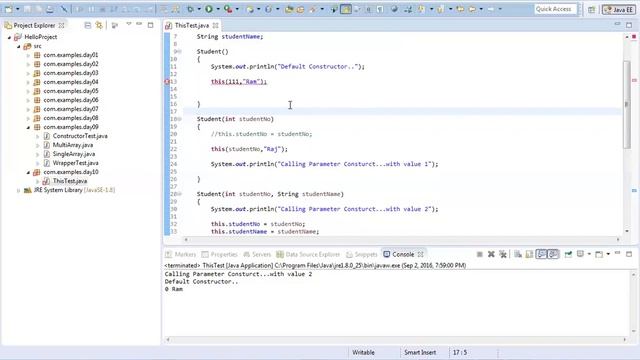Select the Console tab

(403, 254)
